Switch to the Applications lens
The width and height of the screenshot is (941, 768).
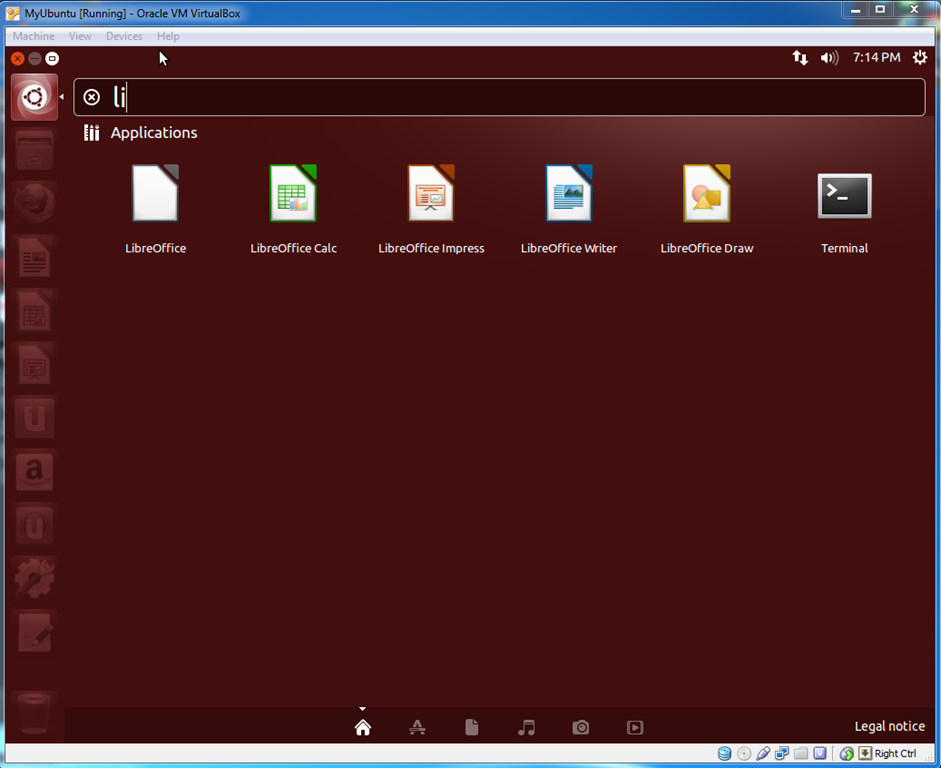click(x=417, y=727)
